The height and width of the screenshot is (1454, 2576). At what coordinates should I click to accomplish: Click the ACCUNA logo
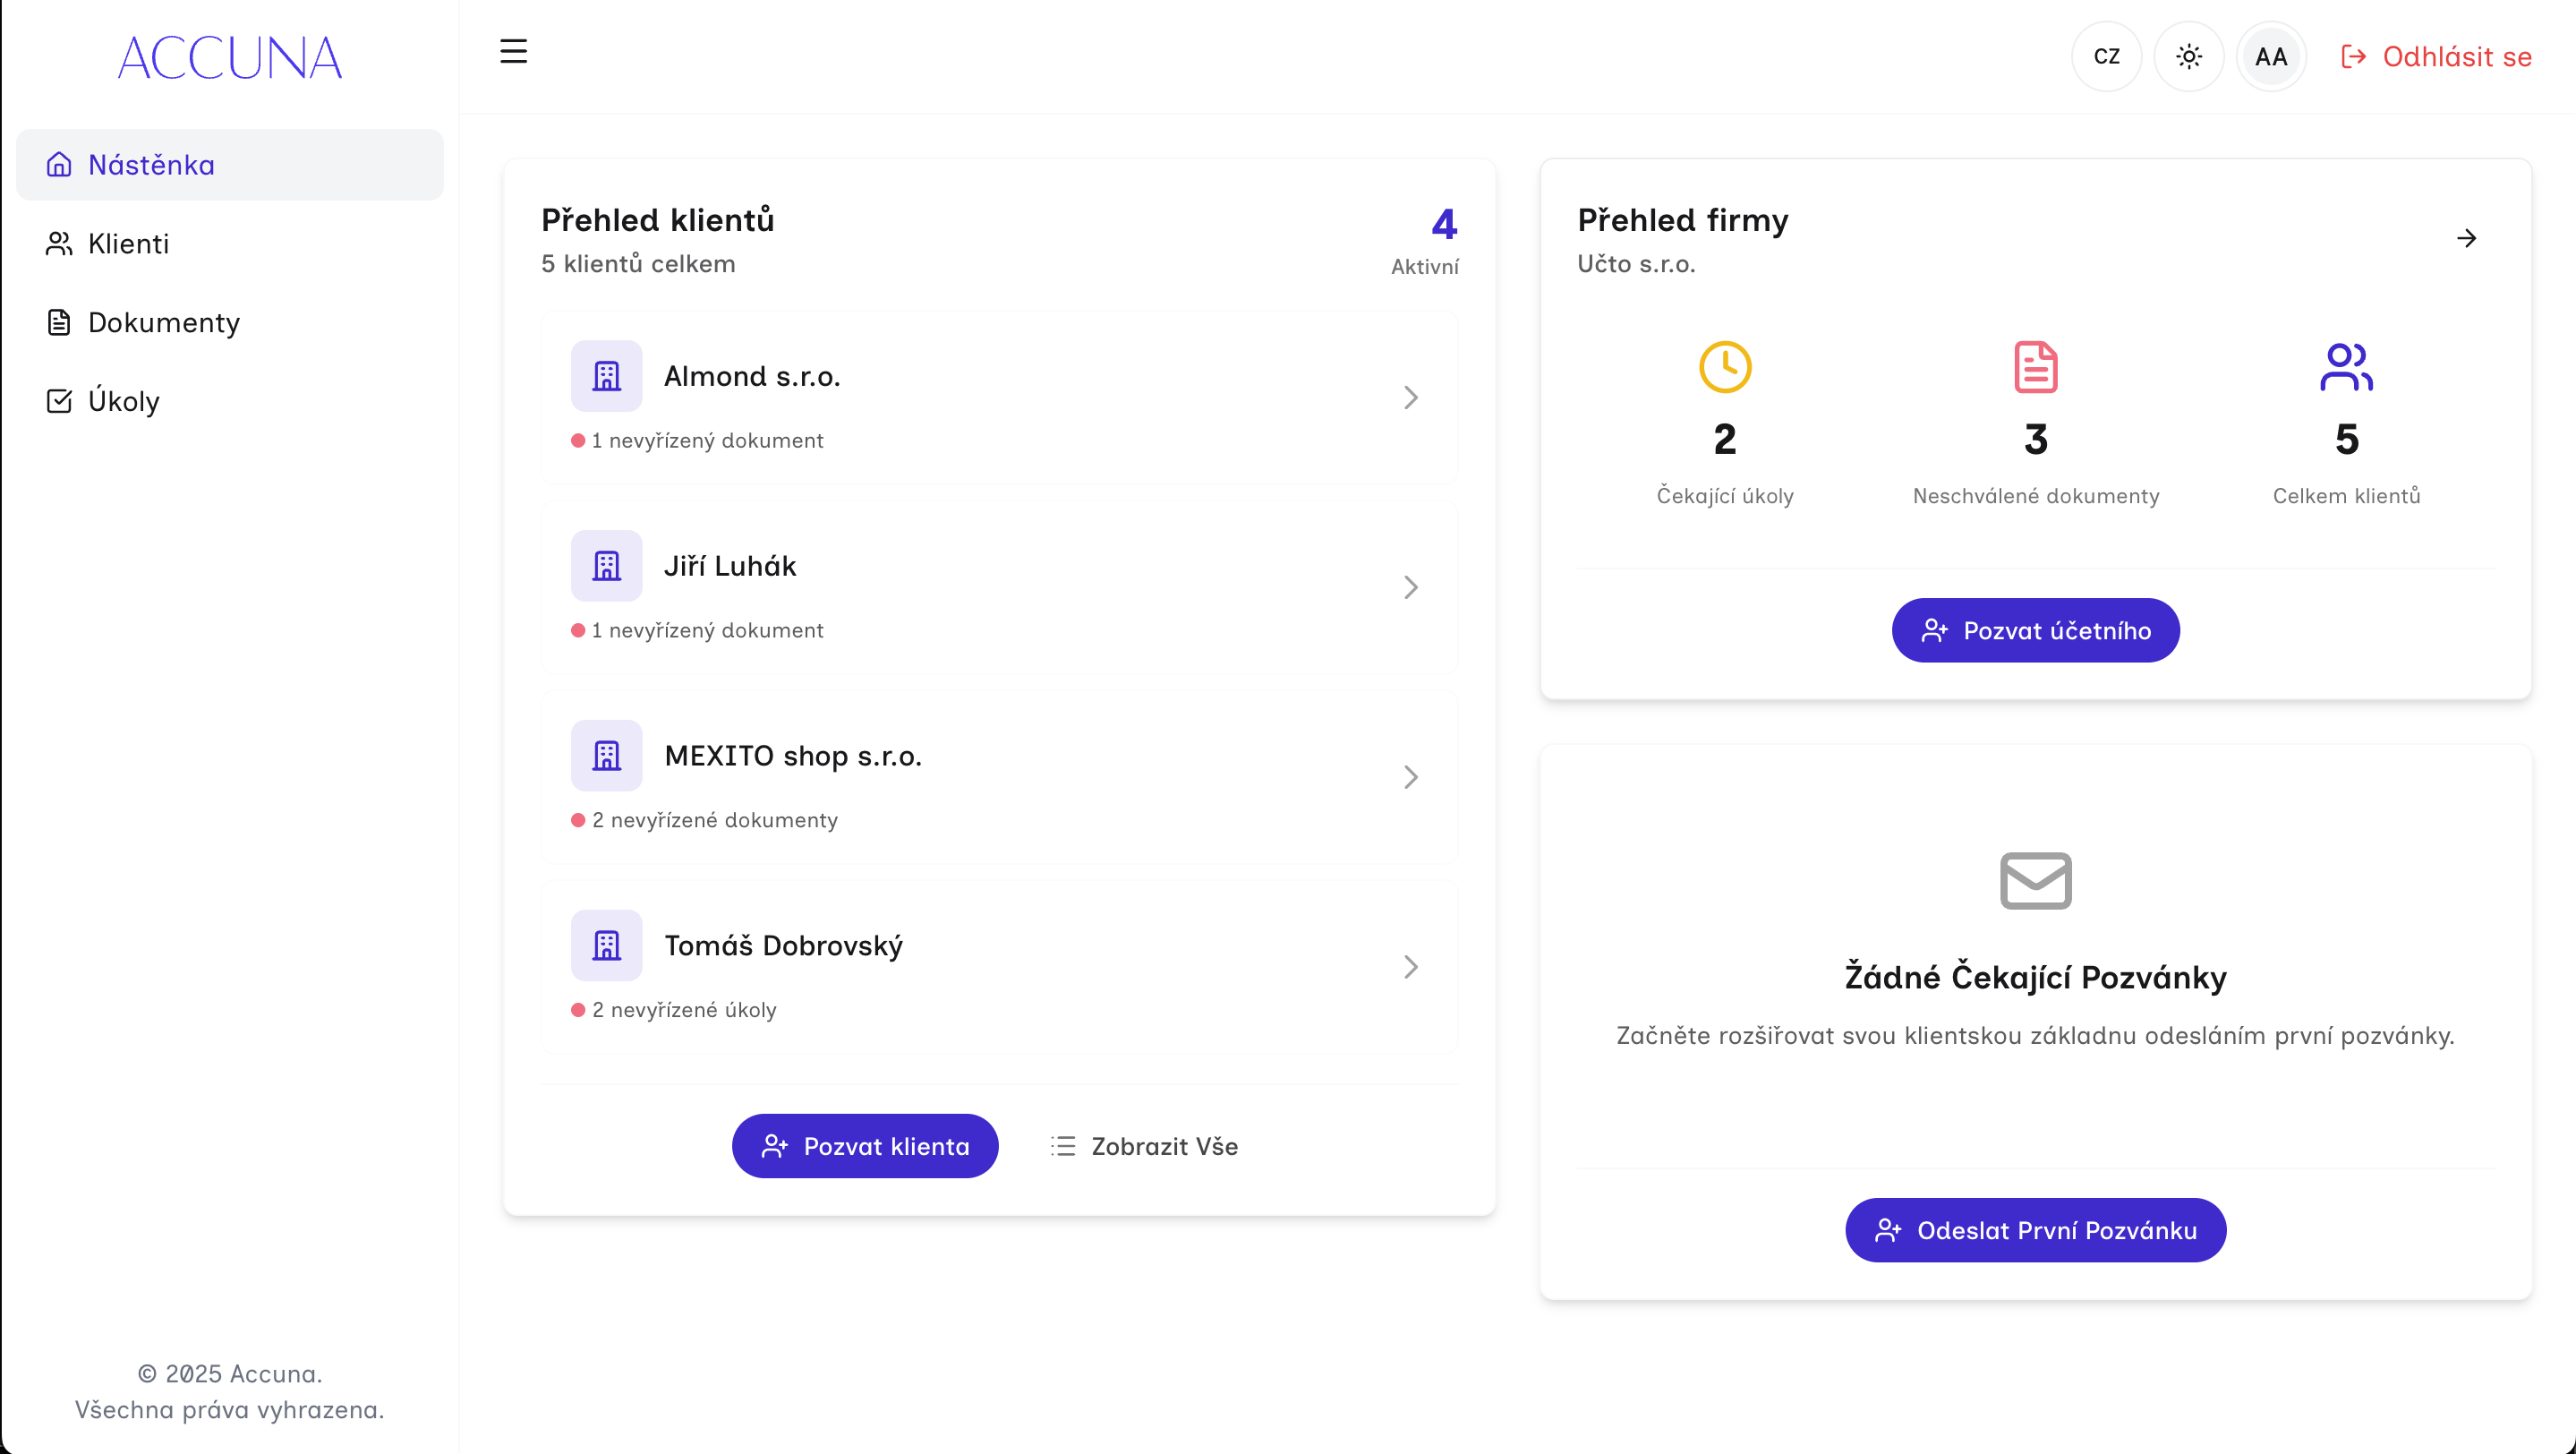pos(229,57)
